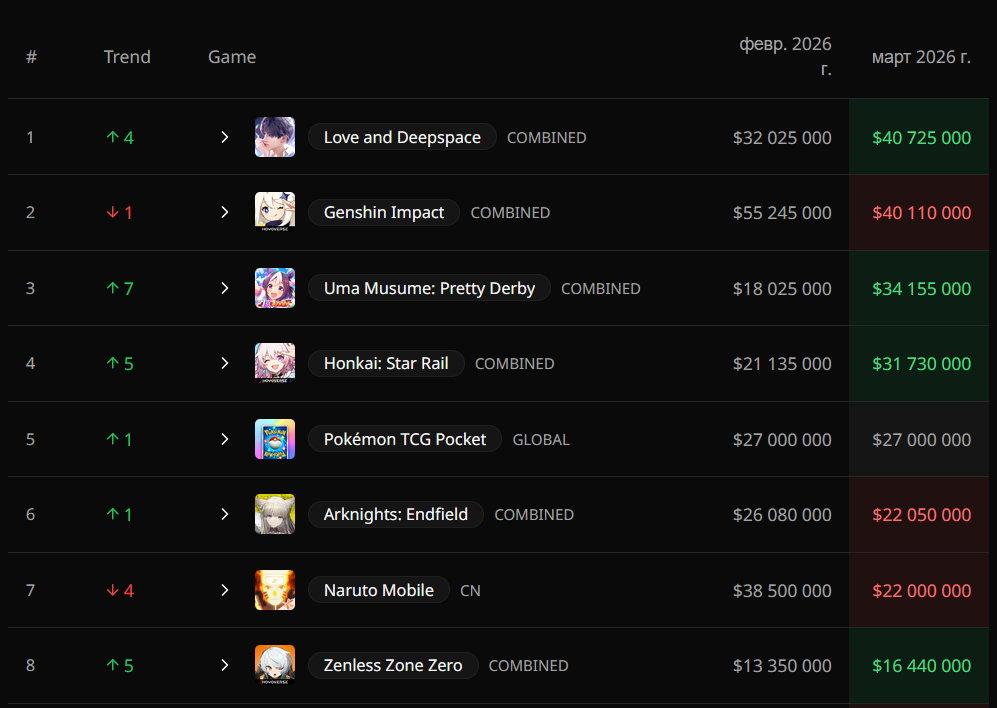This screenshot has height=708, width=997.
Task: Open the Uma Musume: Pretty Derby name pill
Action: [429, 288]
